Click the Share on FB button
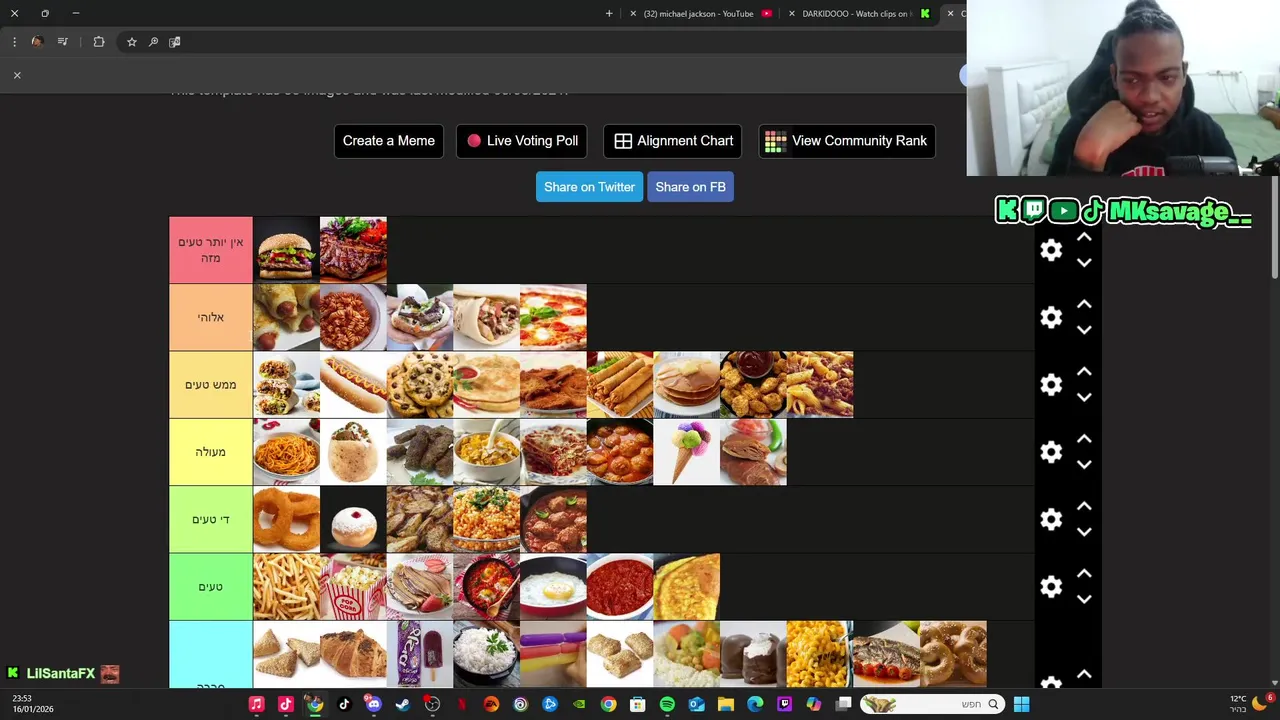The height and width of the screenshot is (720, 1280). pos(690,187)
